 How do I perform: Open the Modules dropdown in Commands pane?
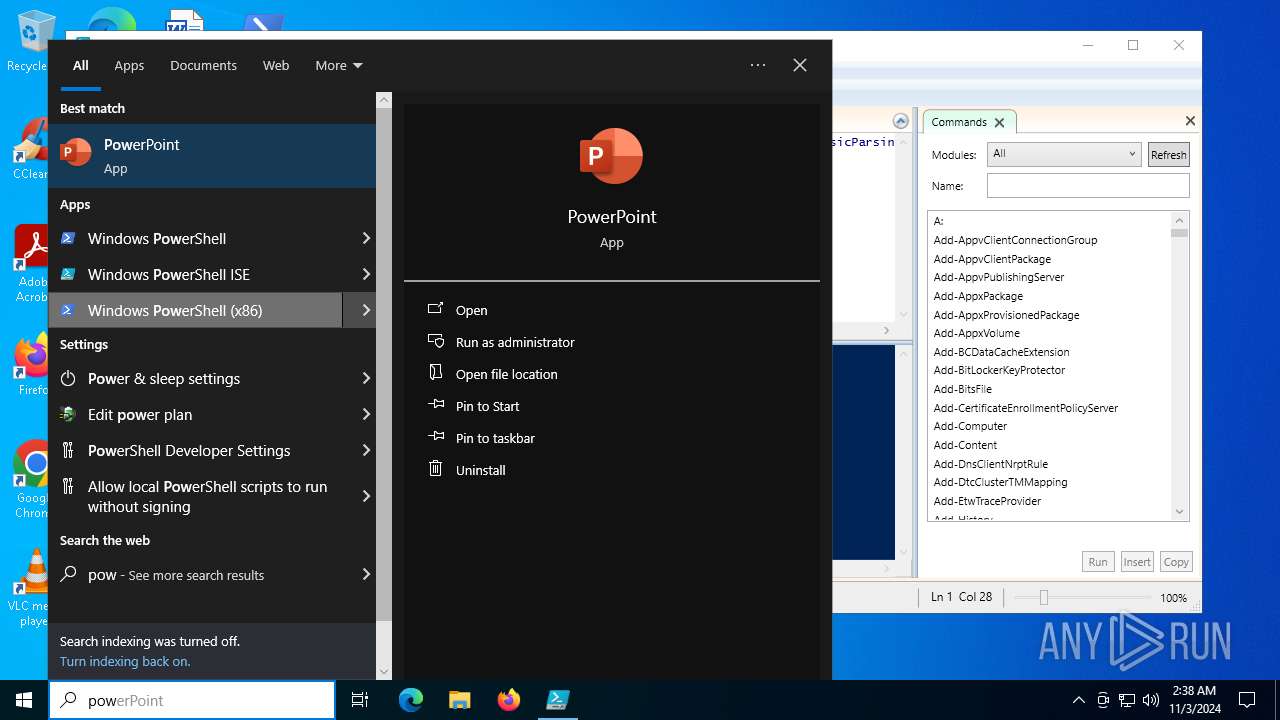pos(1064,154)
